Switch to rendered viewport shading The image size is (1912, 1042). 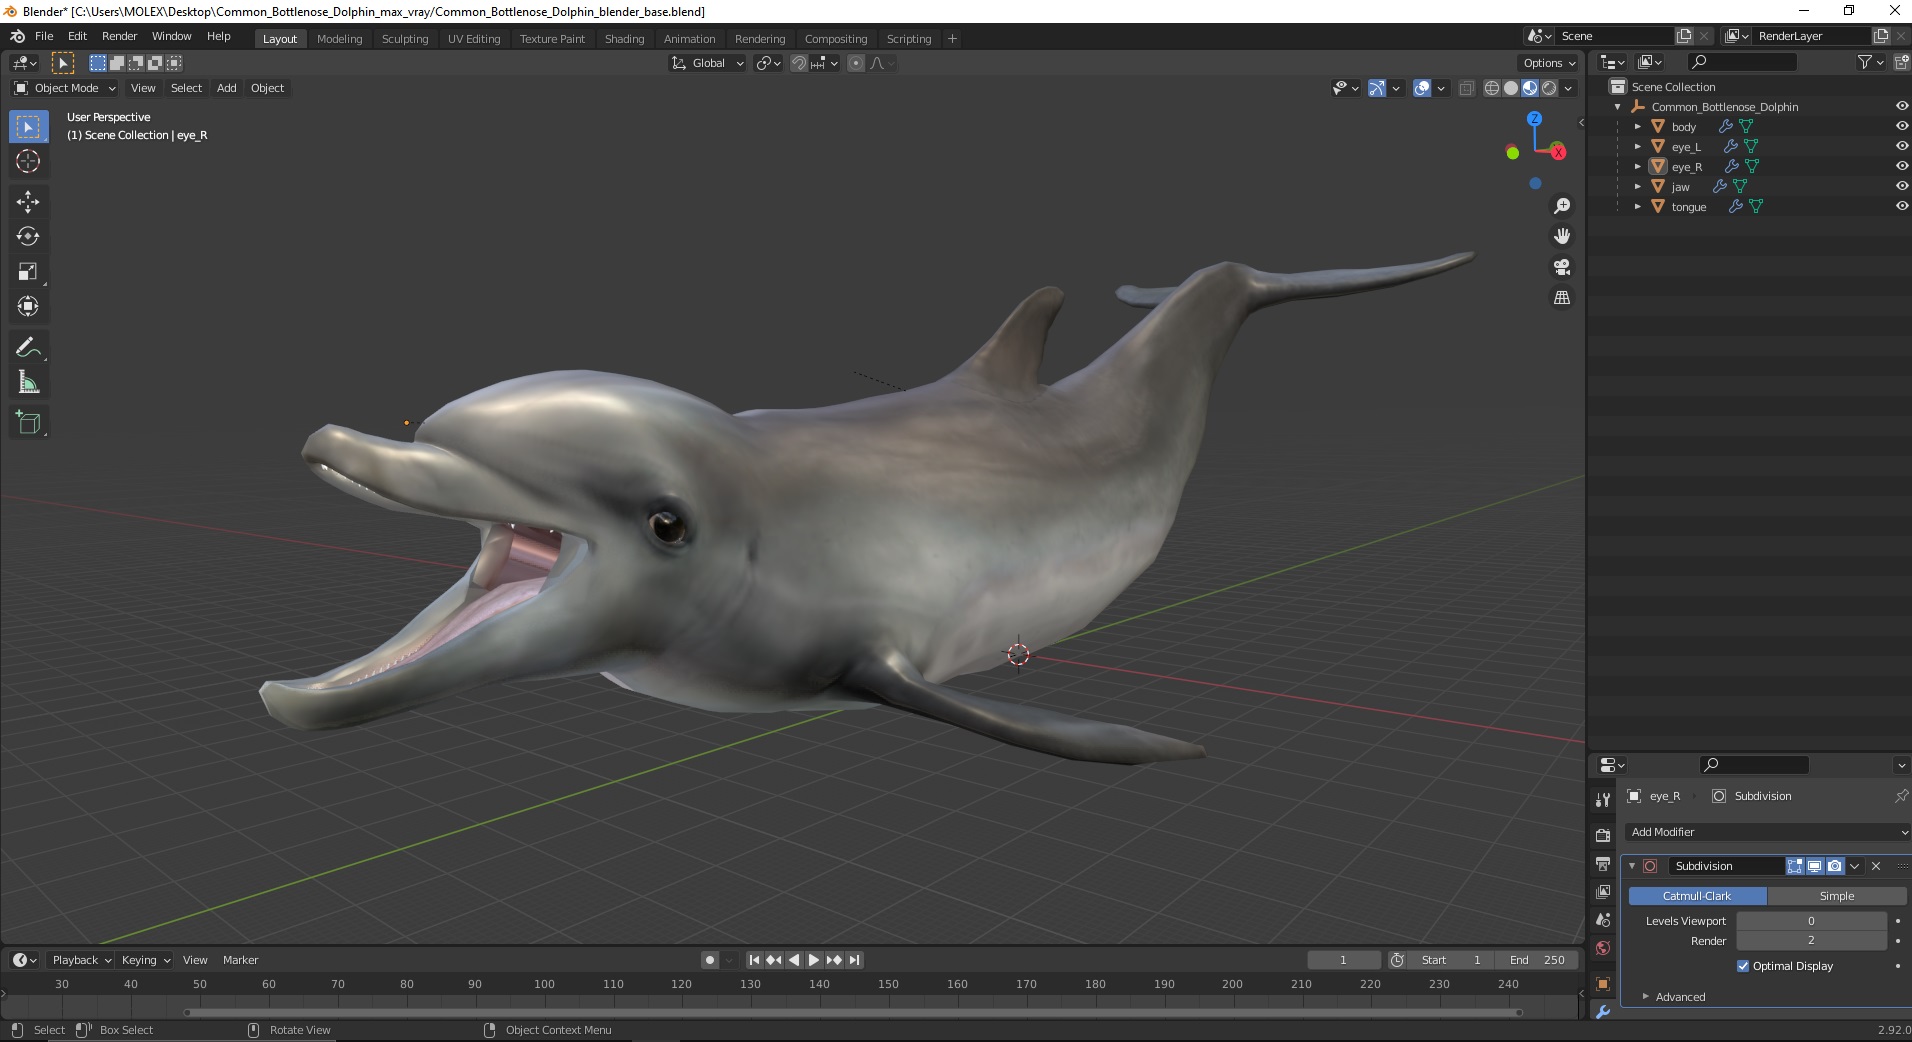tap(1549, 88)
